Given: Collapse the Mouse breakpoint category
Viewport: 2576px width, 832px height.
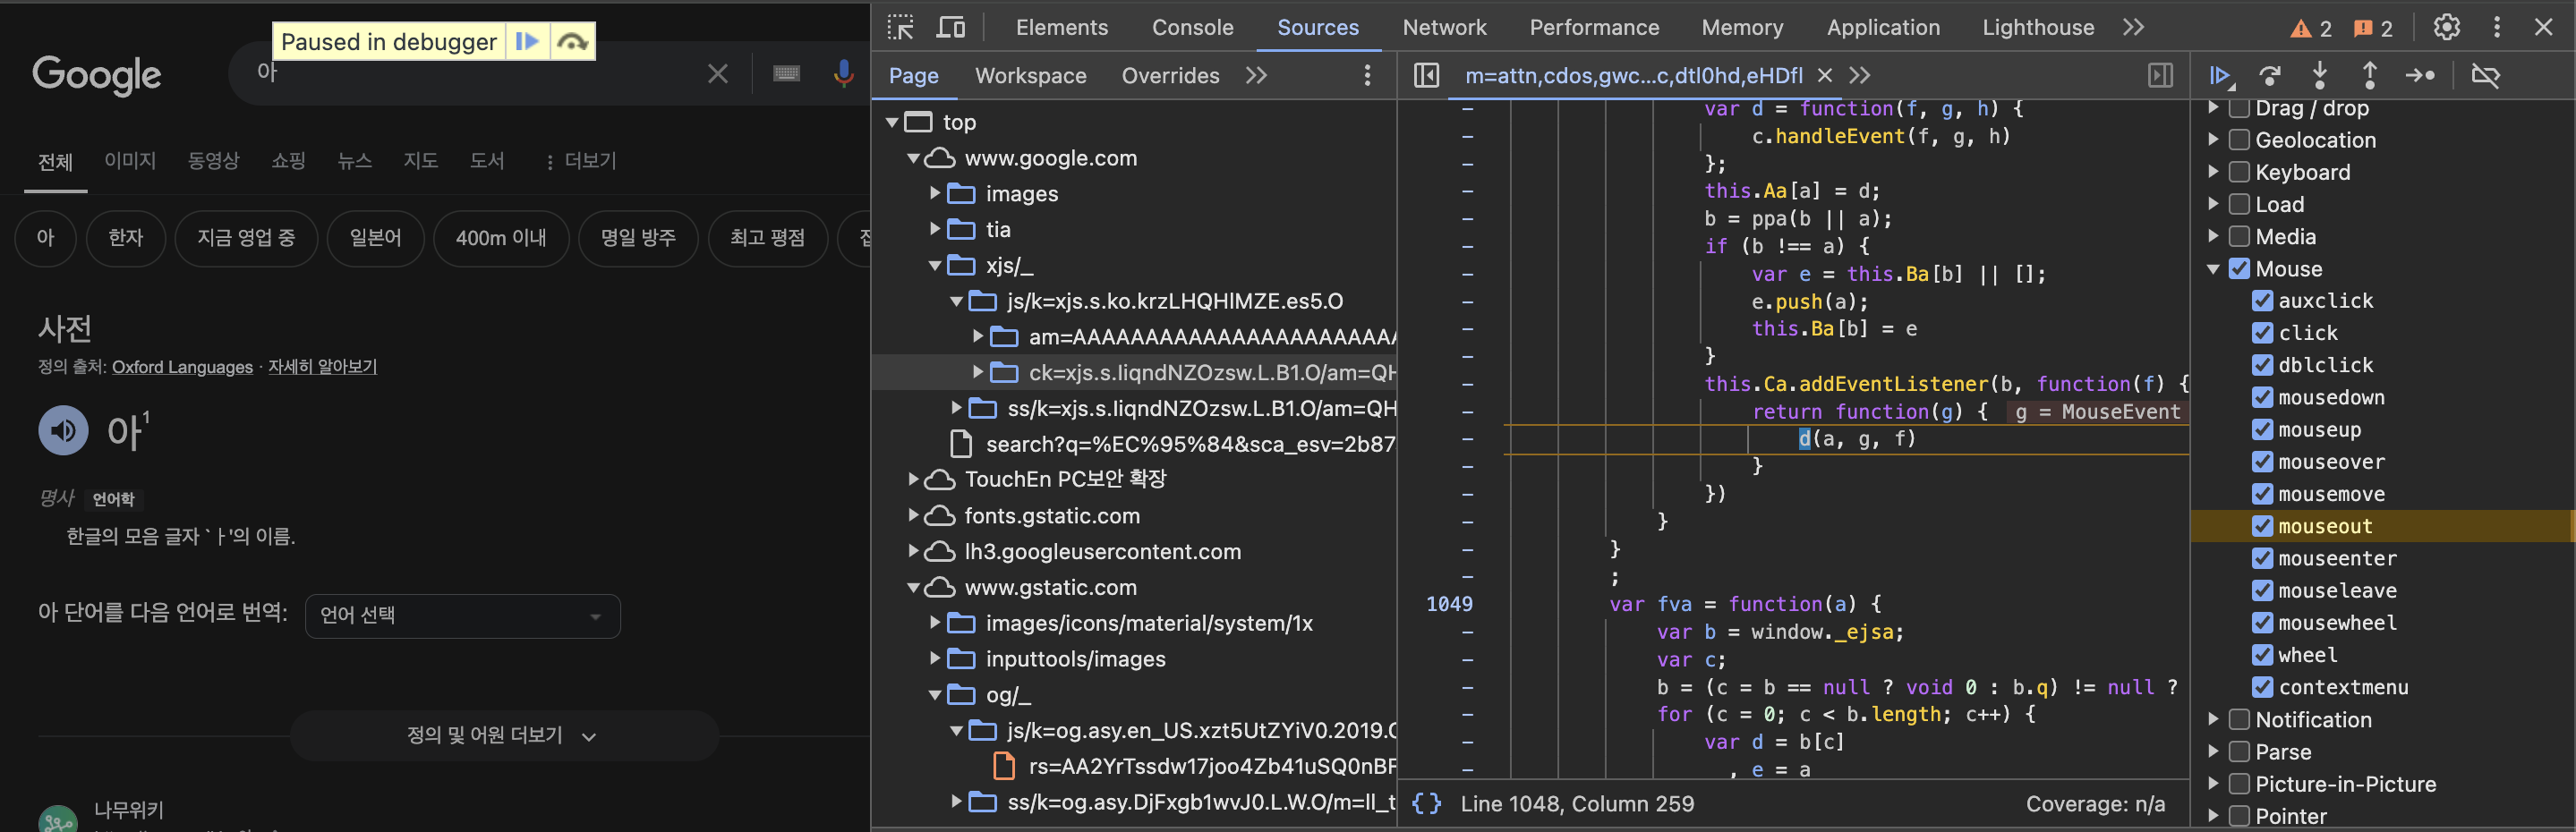Looking at the screenshot, I should tap(2213, 269).
